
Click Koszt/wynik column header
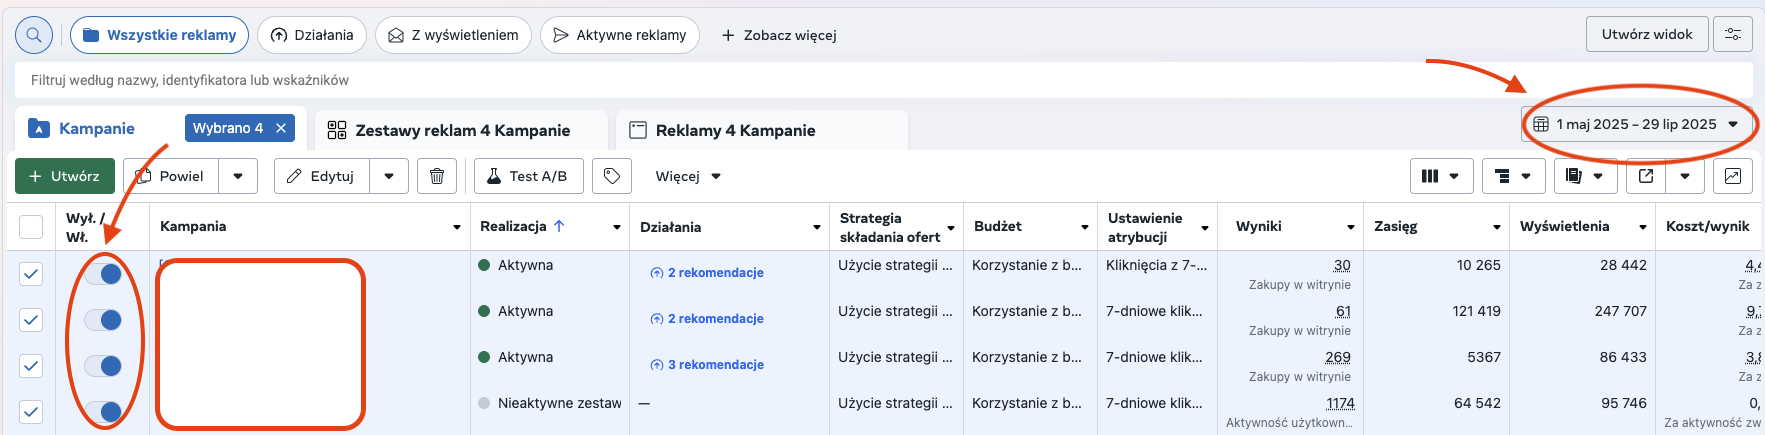pos(1708,226)
